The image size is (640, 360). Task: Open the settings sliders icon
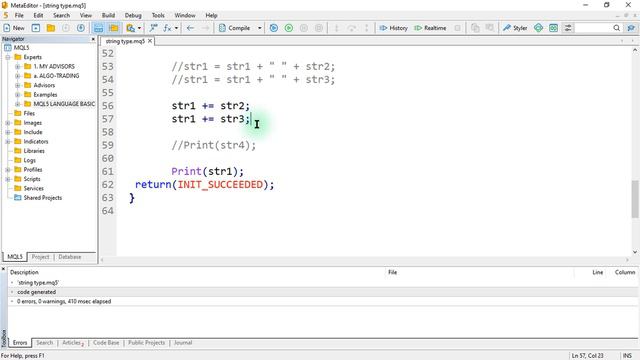point(568,28)
